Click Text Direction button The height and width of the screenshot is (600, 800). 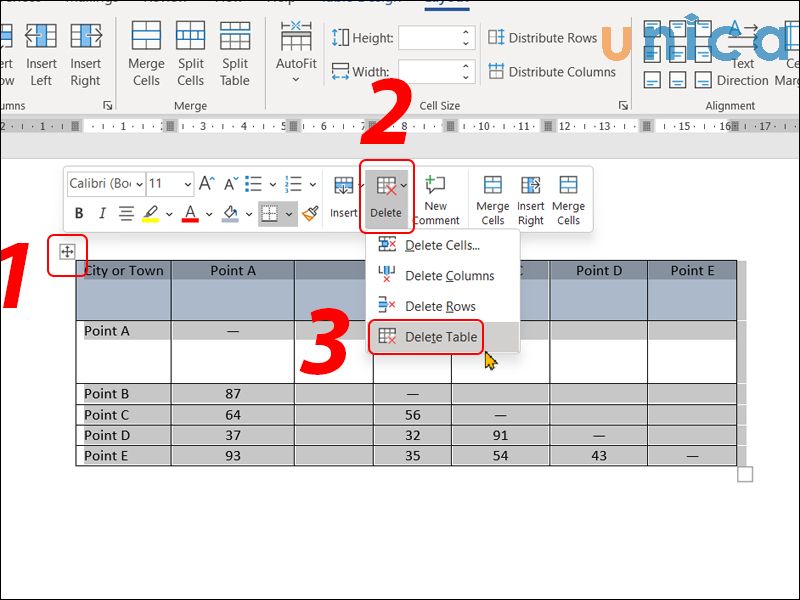(742, 54)
